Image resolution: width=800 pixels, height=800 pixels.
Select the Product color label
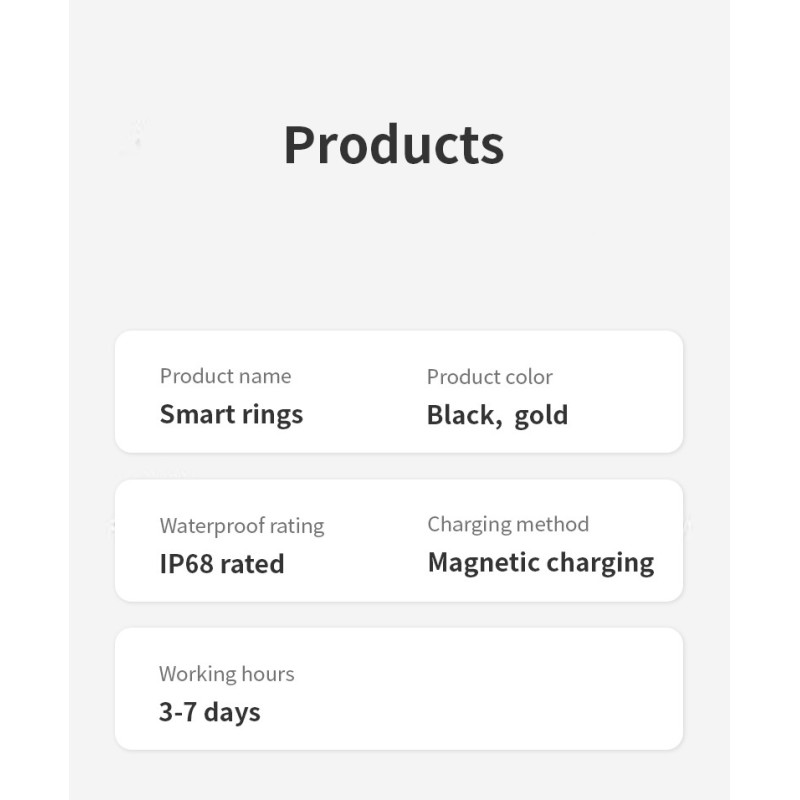tap(489, 377)
